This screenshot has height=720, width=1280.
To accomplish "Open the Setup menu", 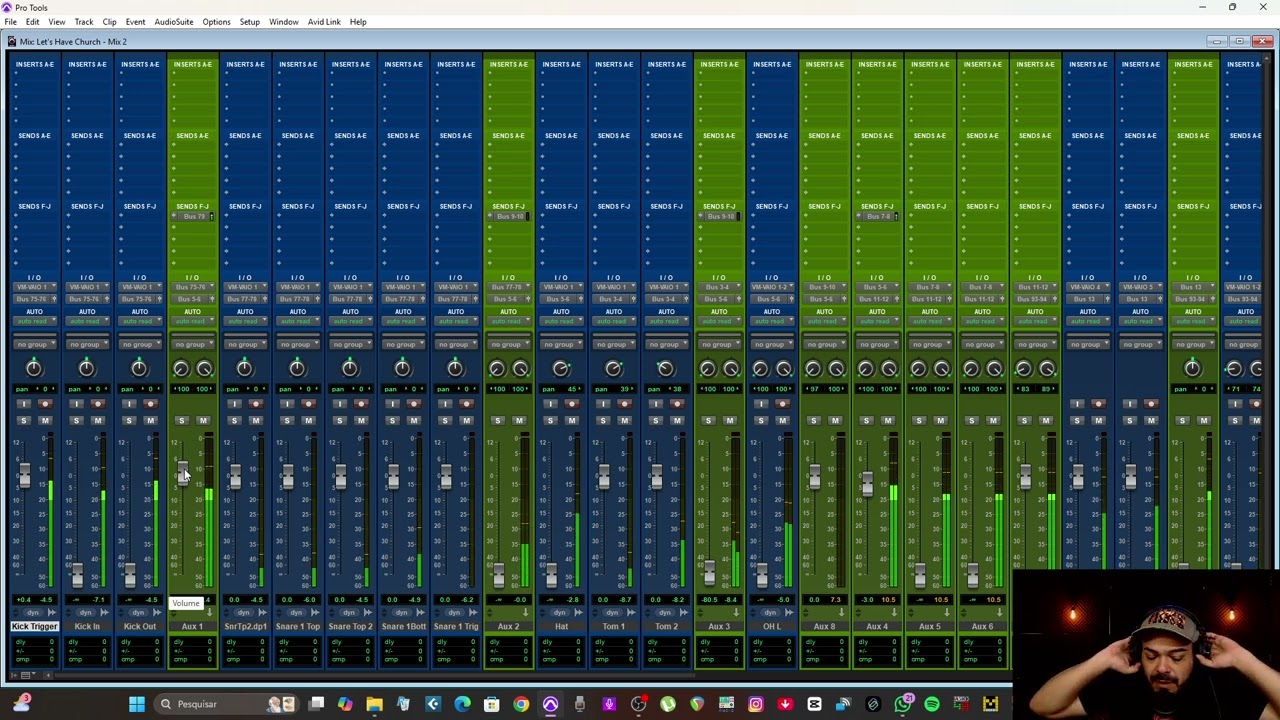I will click(249, 22).
